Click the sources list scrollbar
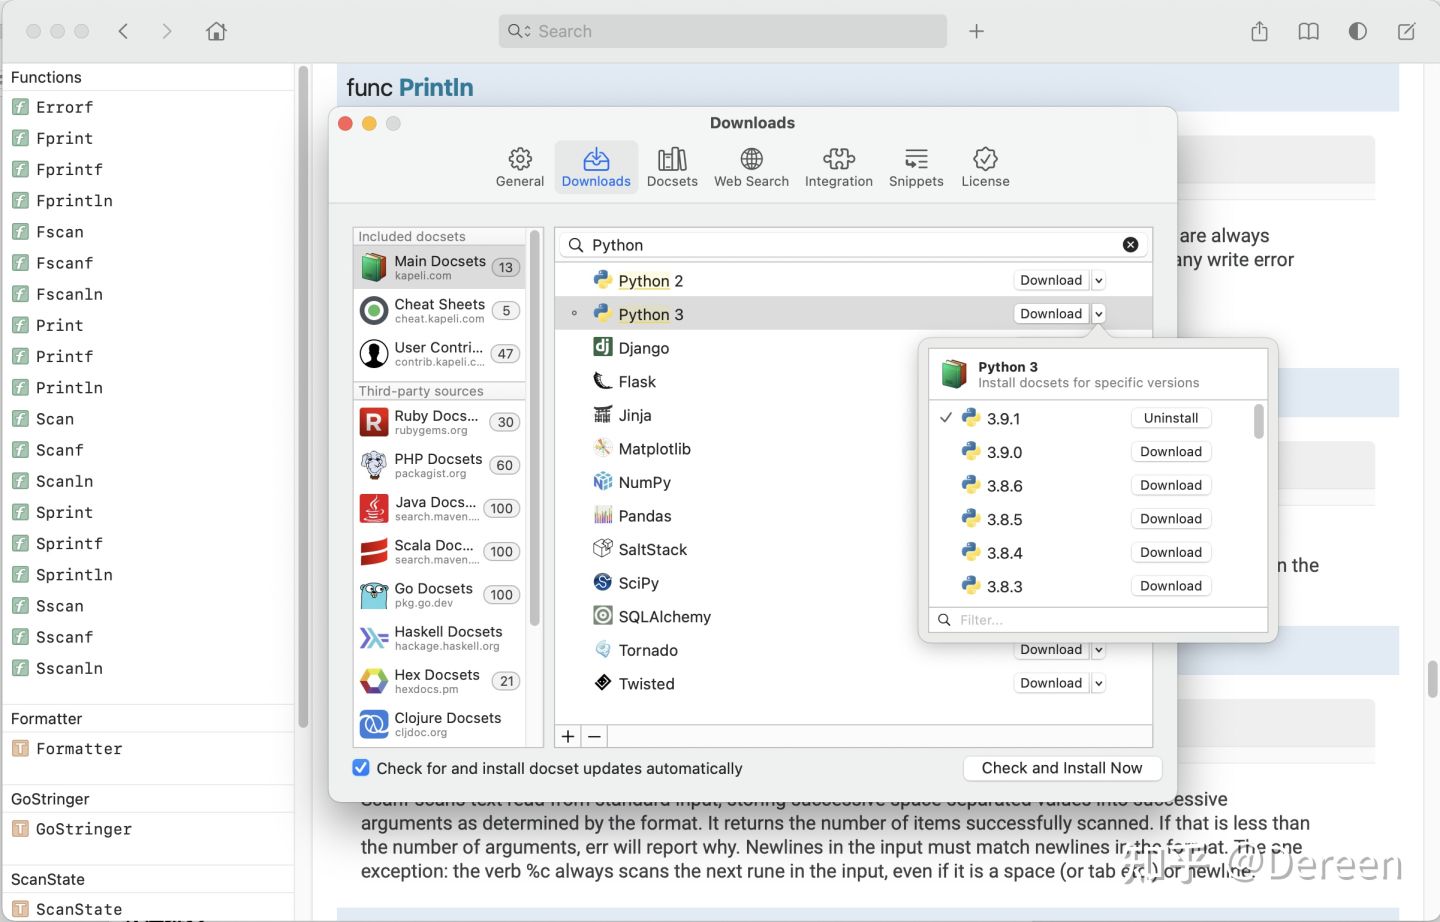The height and width of the screenshot is (922, 1440). tap(535, 428)
